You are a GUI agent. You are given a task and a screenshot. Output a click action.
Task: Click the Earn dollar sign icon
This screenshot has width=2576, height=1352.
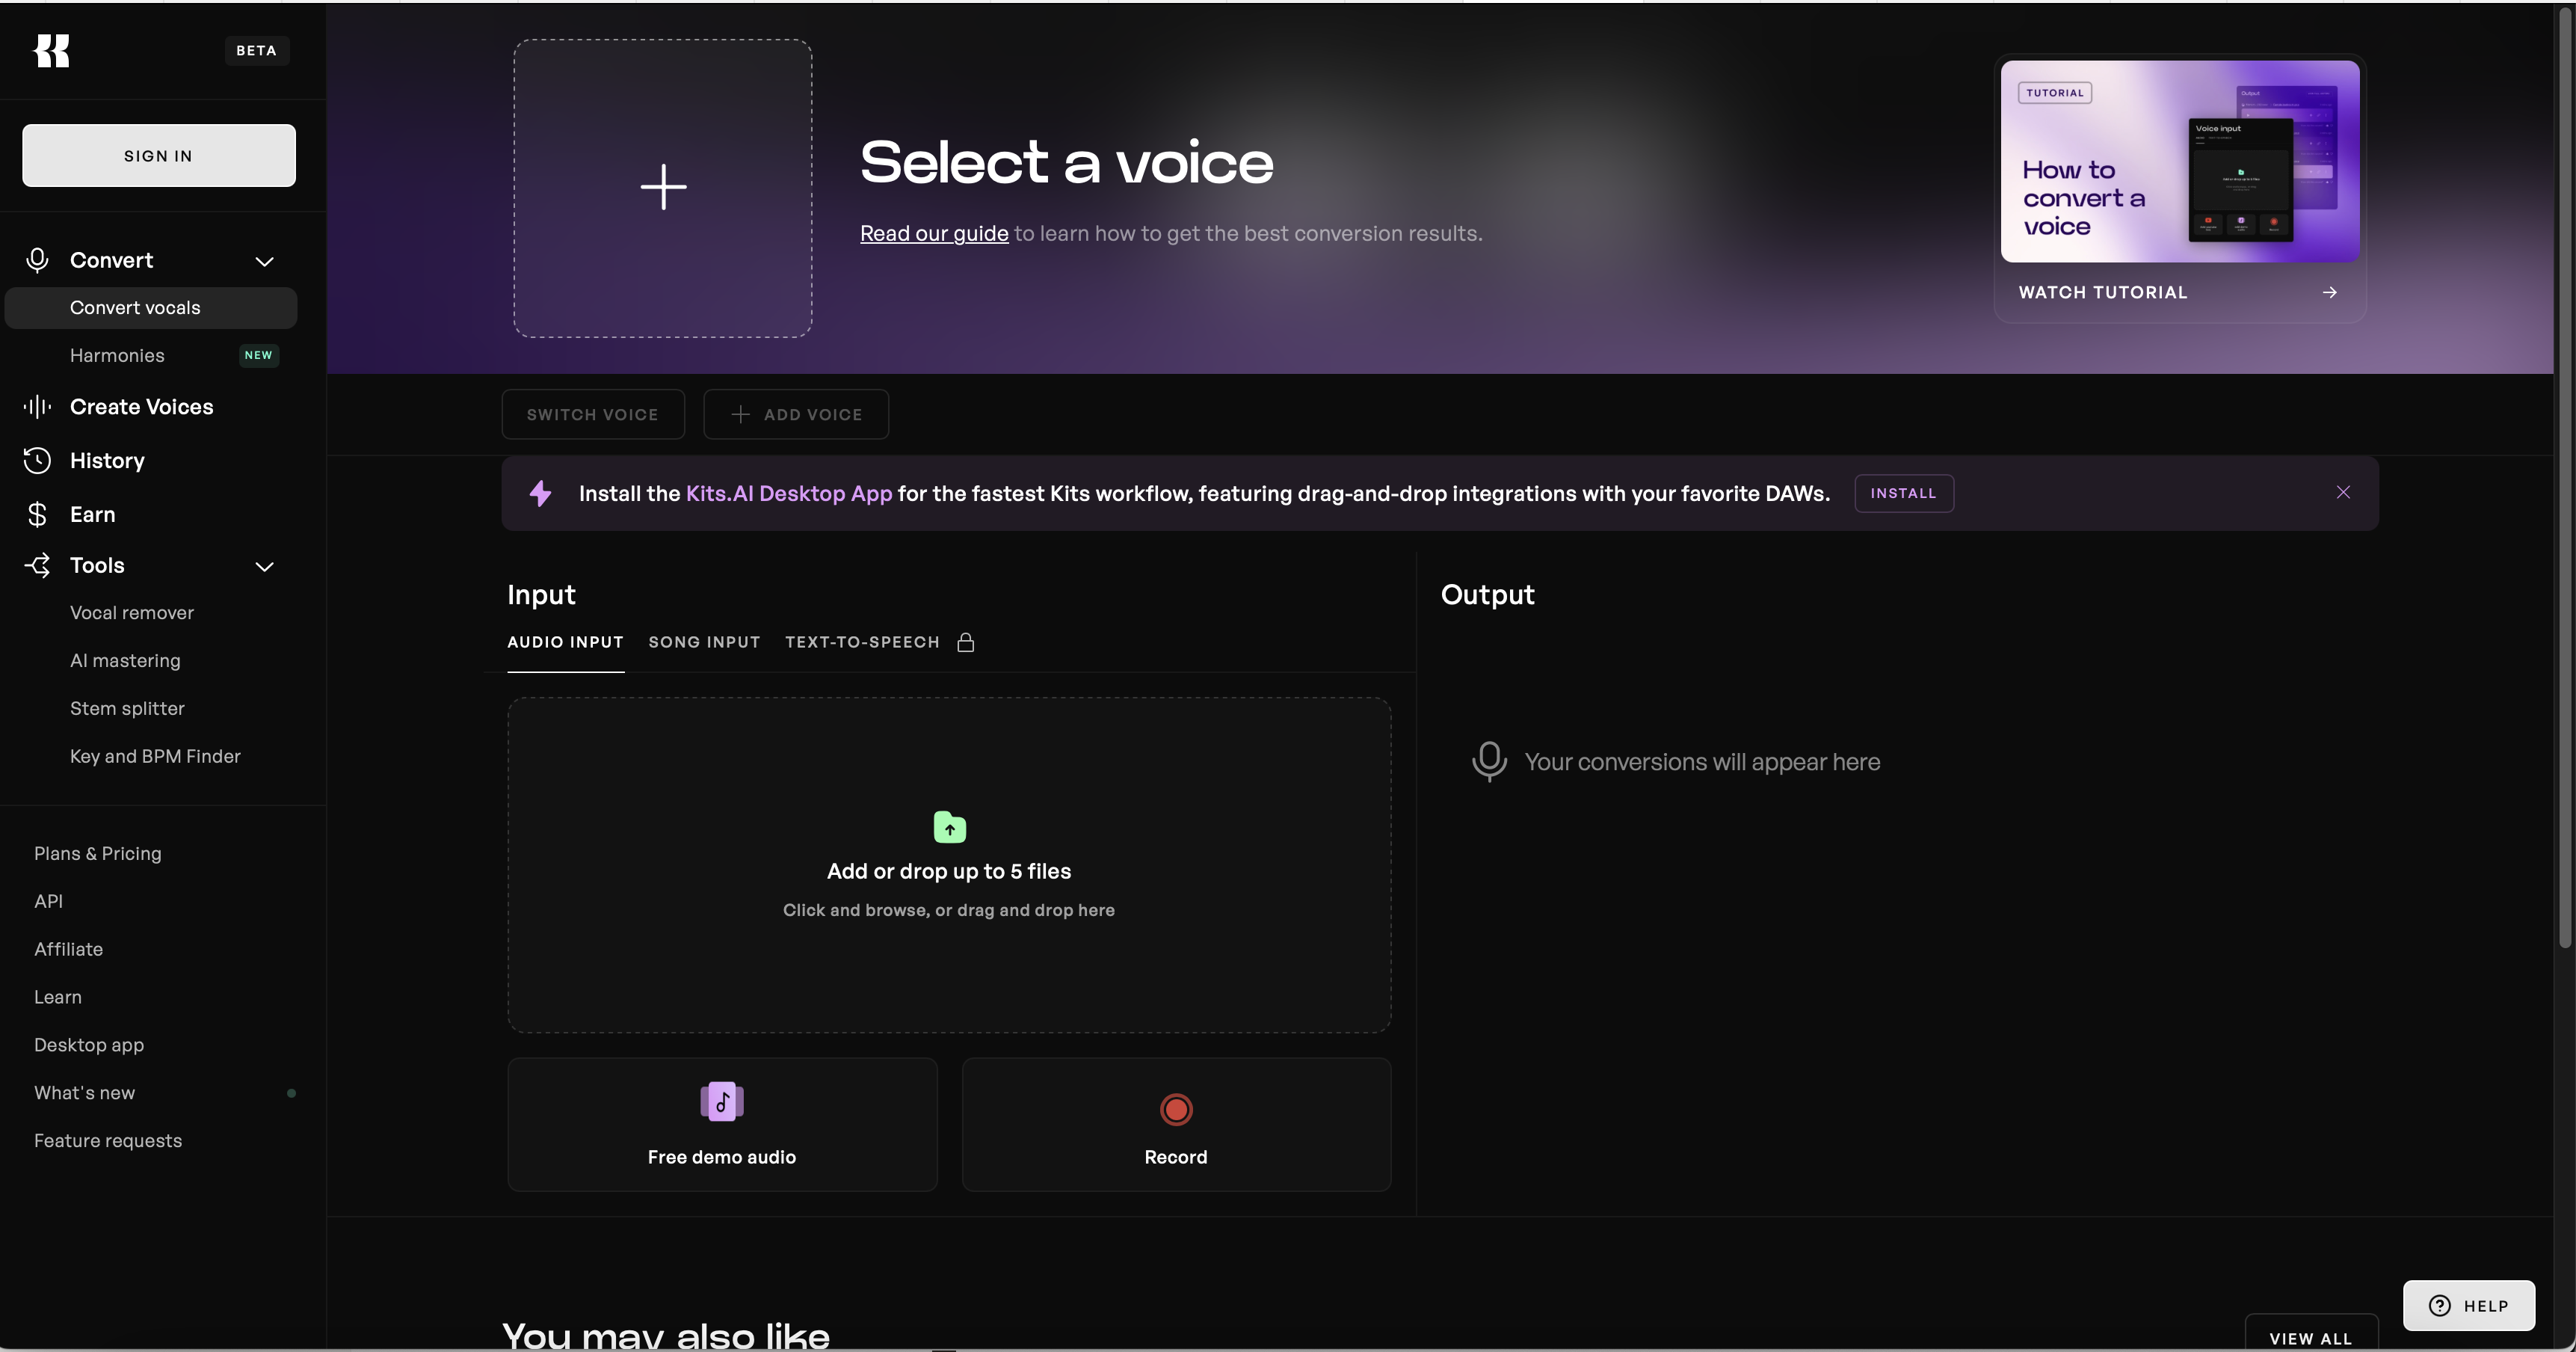point(37,514)
